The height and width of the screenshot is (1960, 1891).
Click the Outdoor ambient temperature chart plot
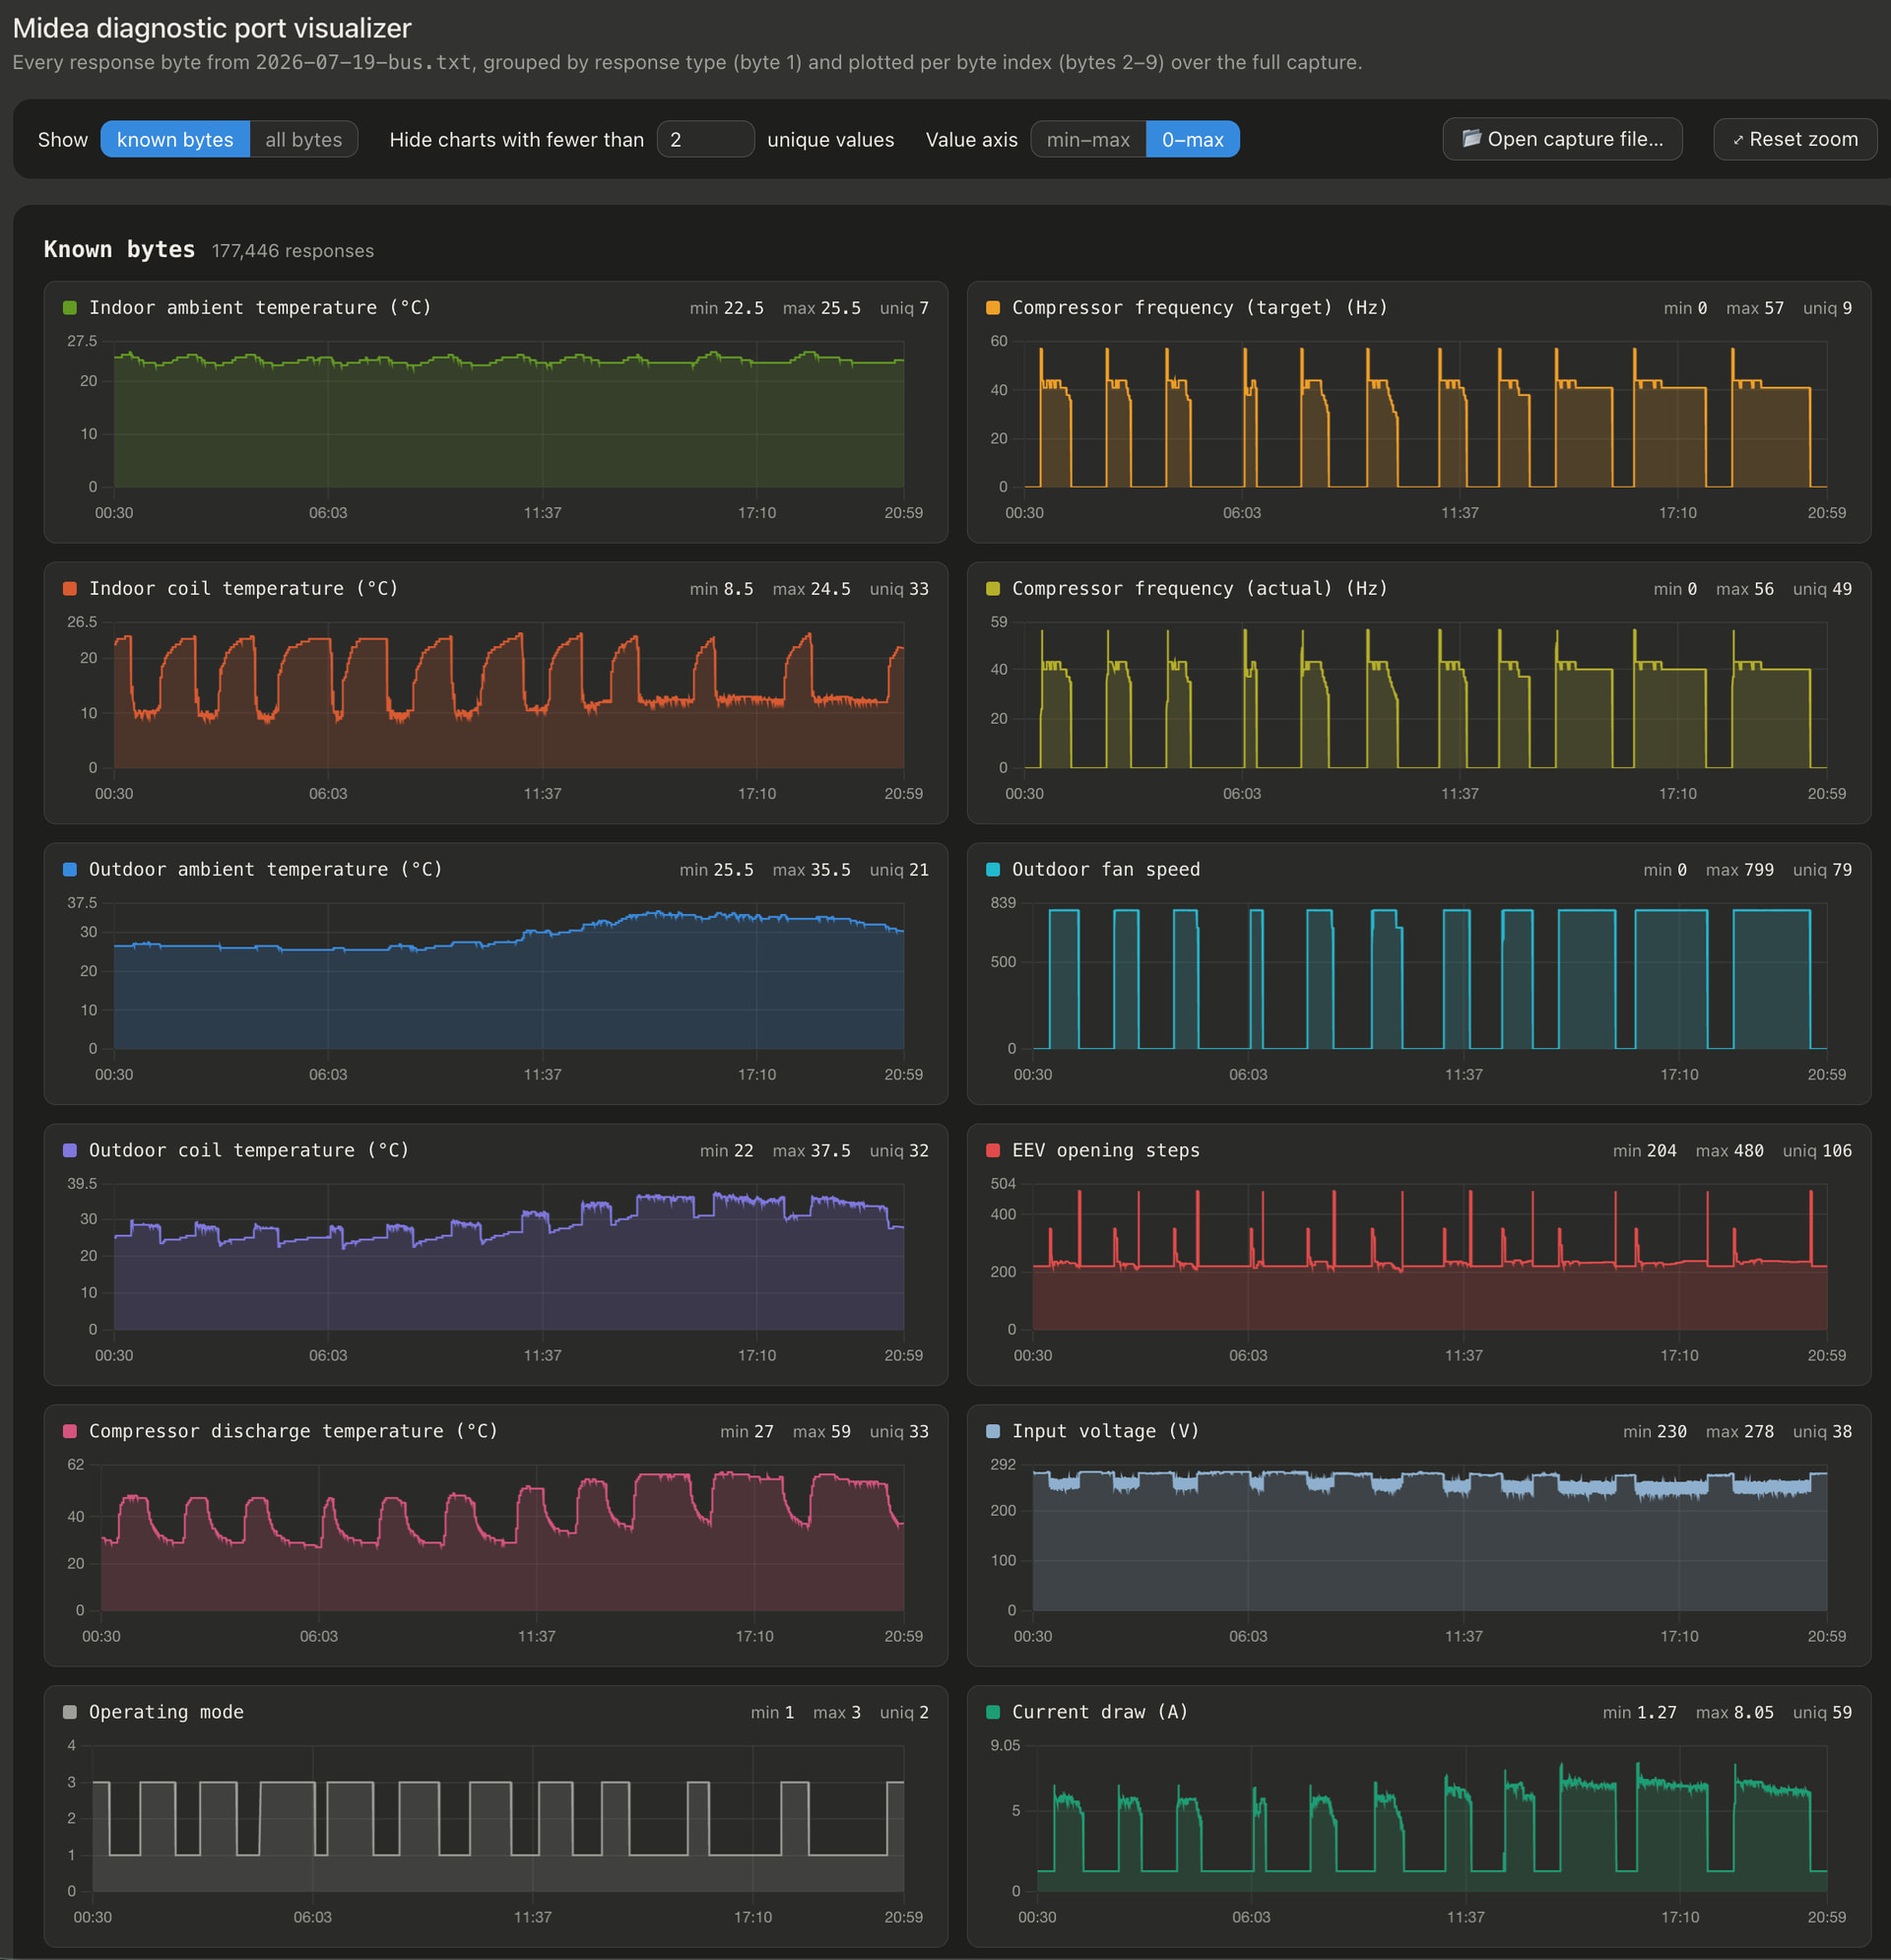(x=509, y=976)
